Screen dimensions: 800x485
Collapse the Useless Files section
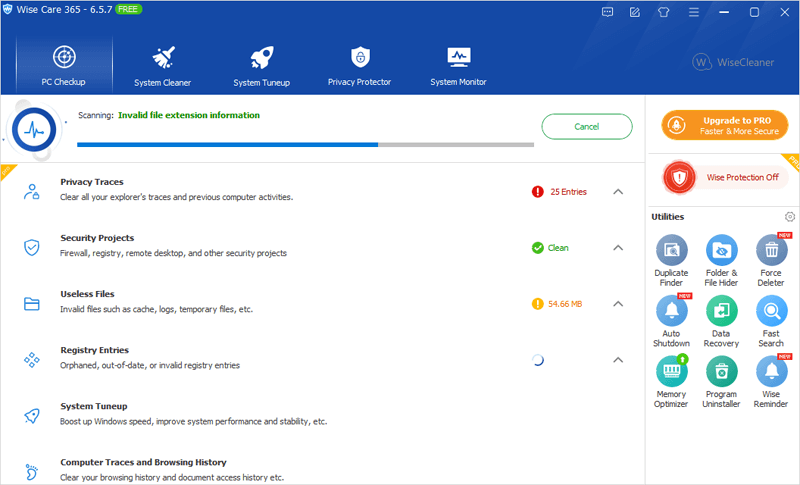pyautogui.click(x=618, y=304)
